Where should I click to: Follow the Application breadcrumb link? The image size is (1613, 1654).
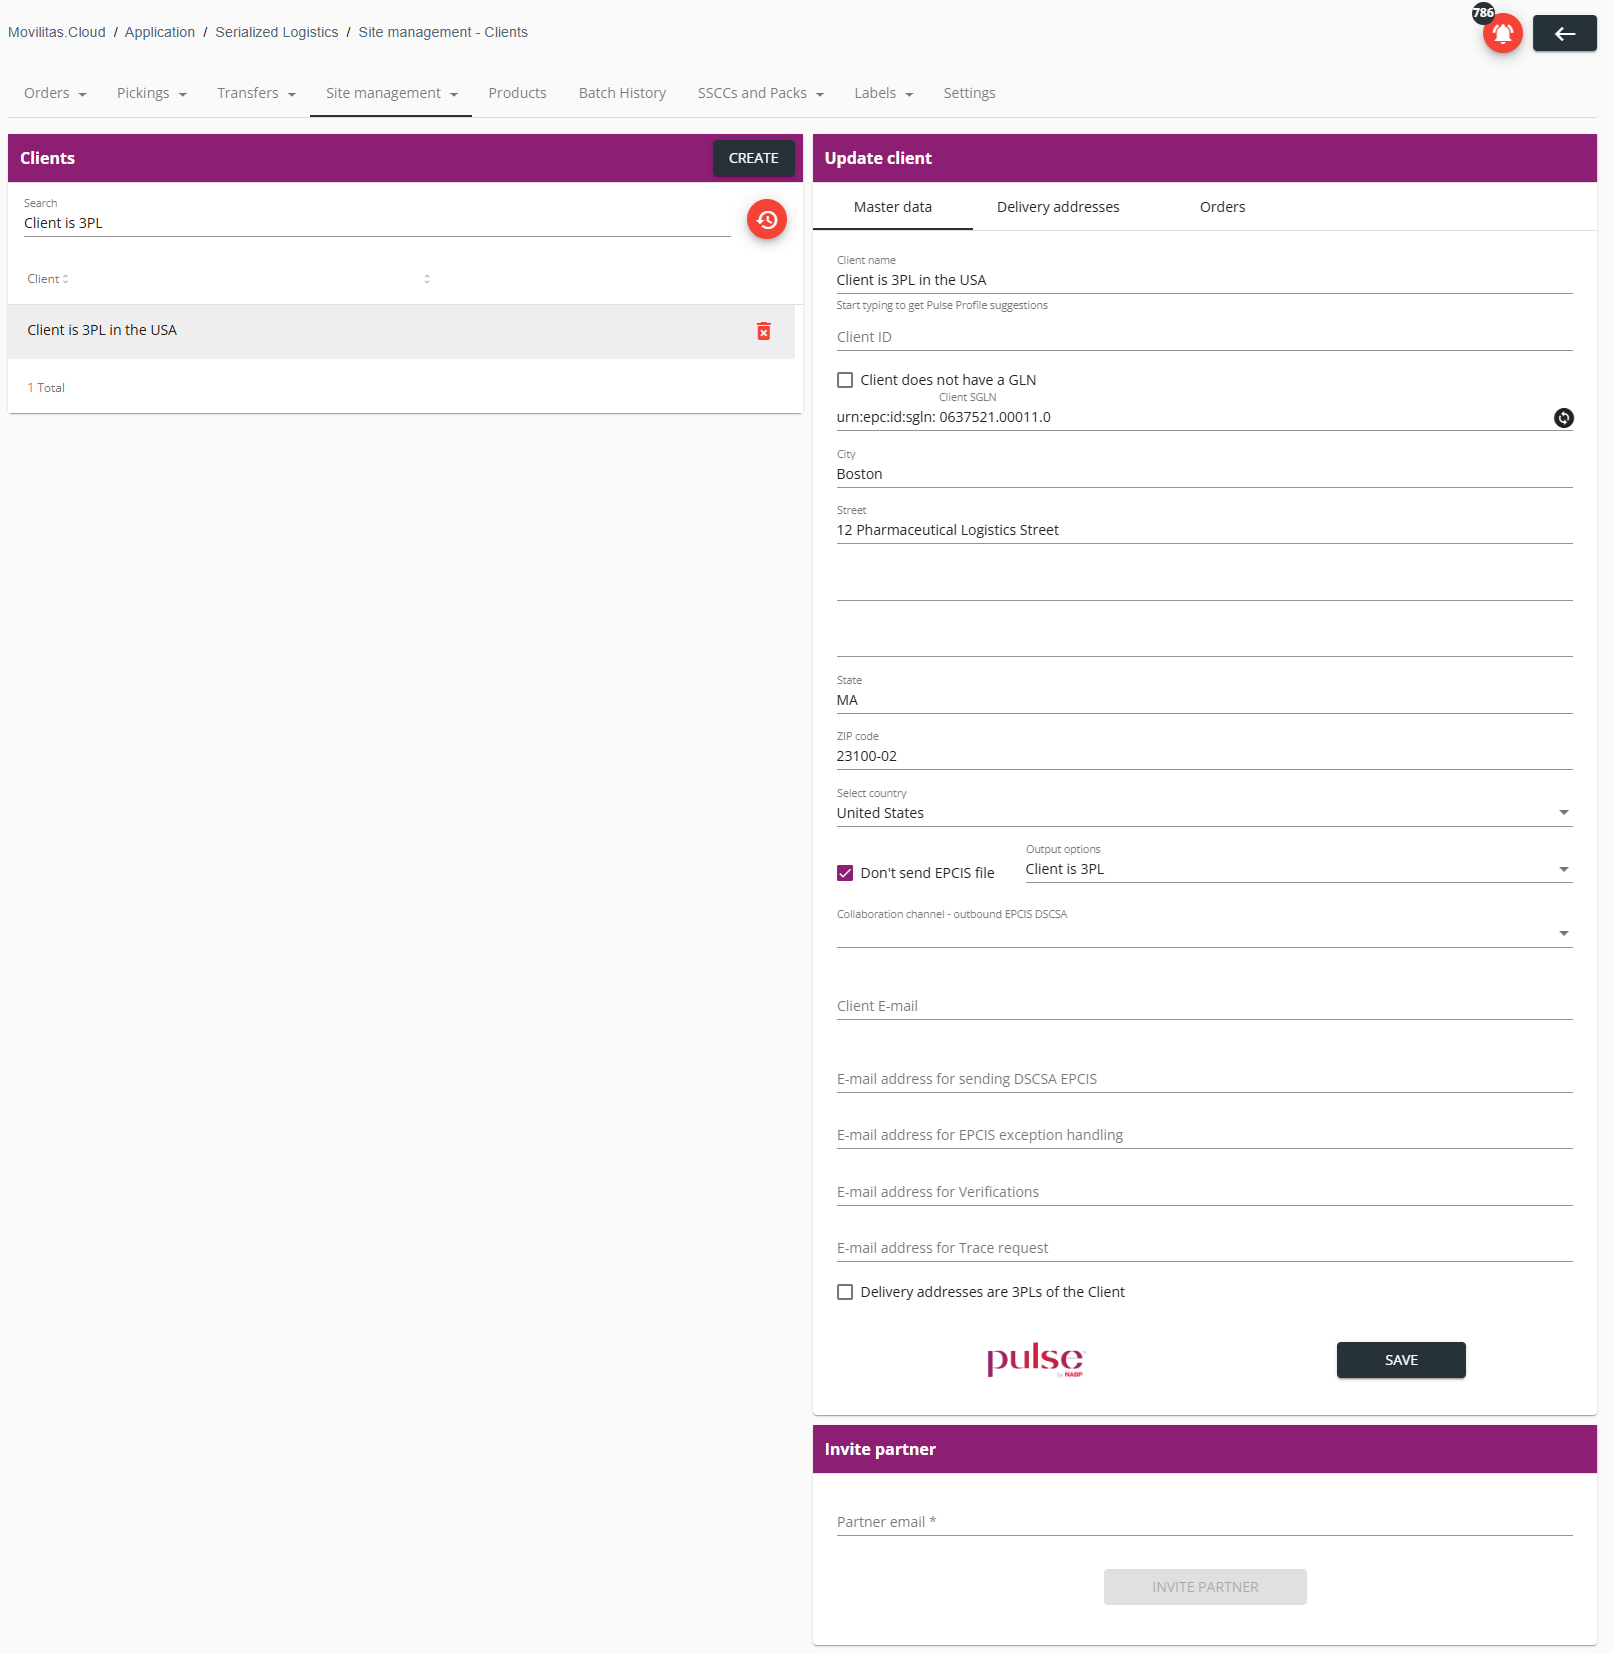coord(160,32)
